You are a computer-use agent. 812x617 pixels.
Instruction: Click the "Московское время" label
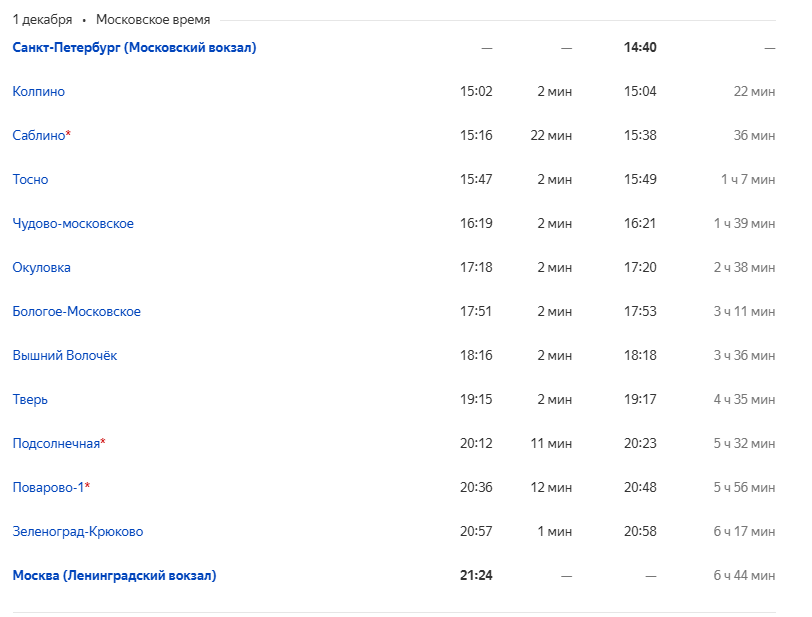pos(153,19)
